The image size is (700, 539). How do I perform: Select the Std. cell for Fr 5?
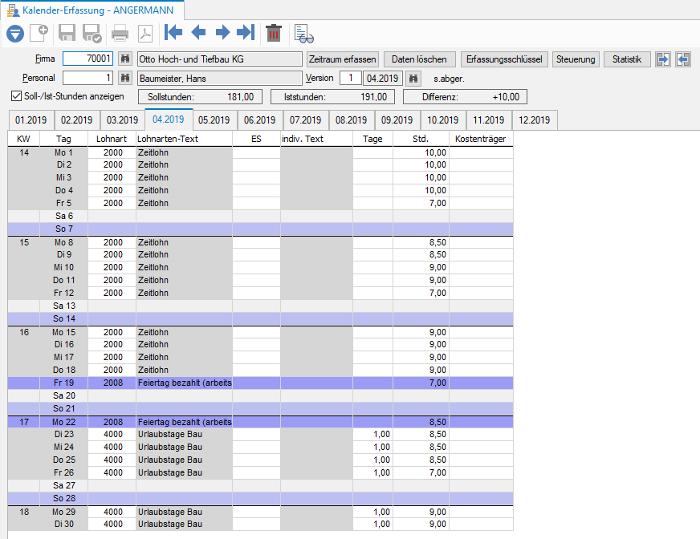[x=421, y=203]
